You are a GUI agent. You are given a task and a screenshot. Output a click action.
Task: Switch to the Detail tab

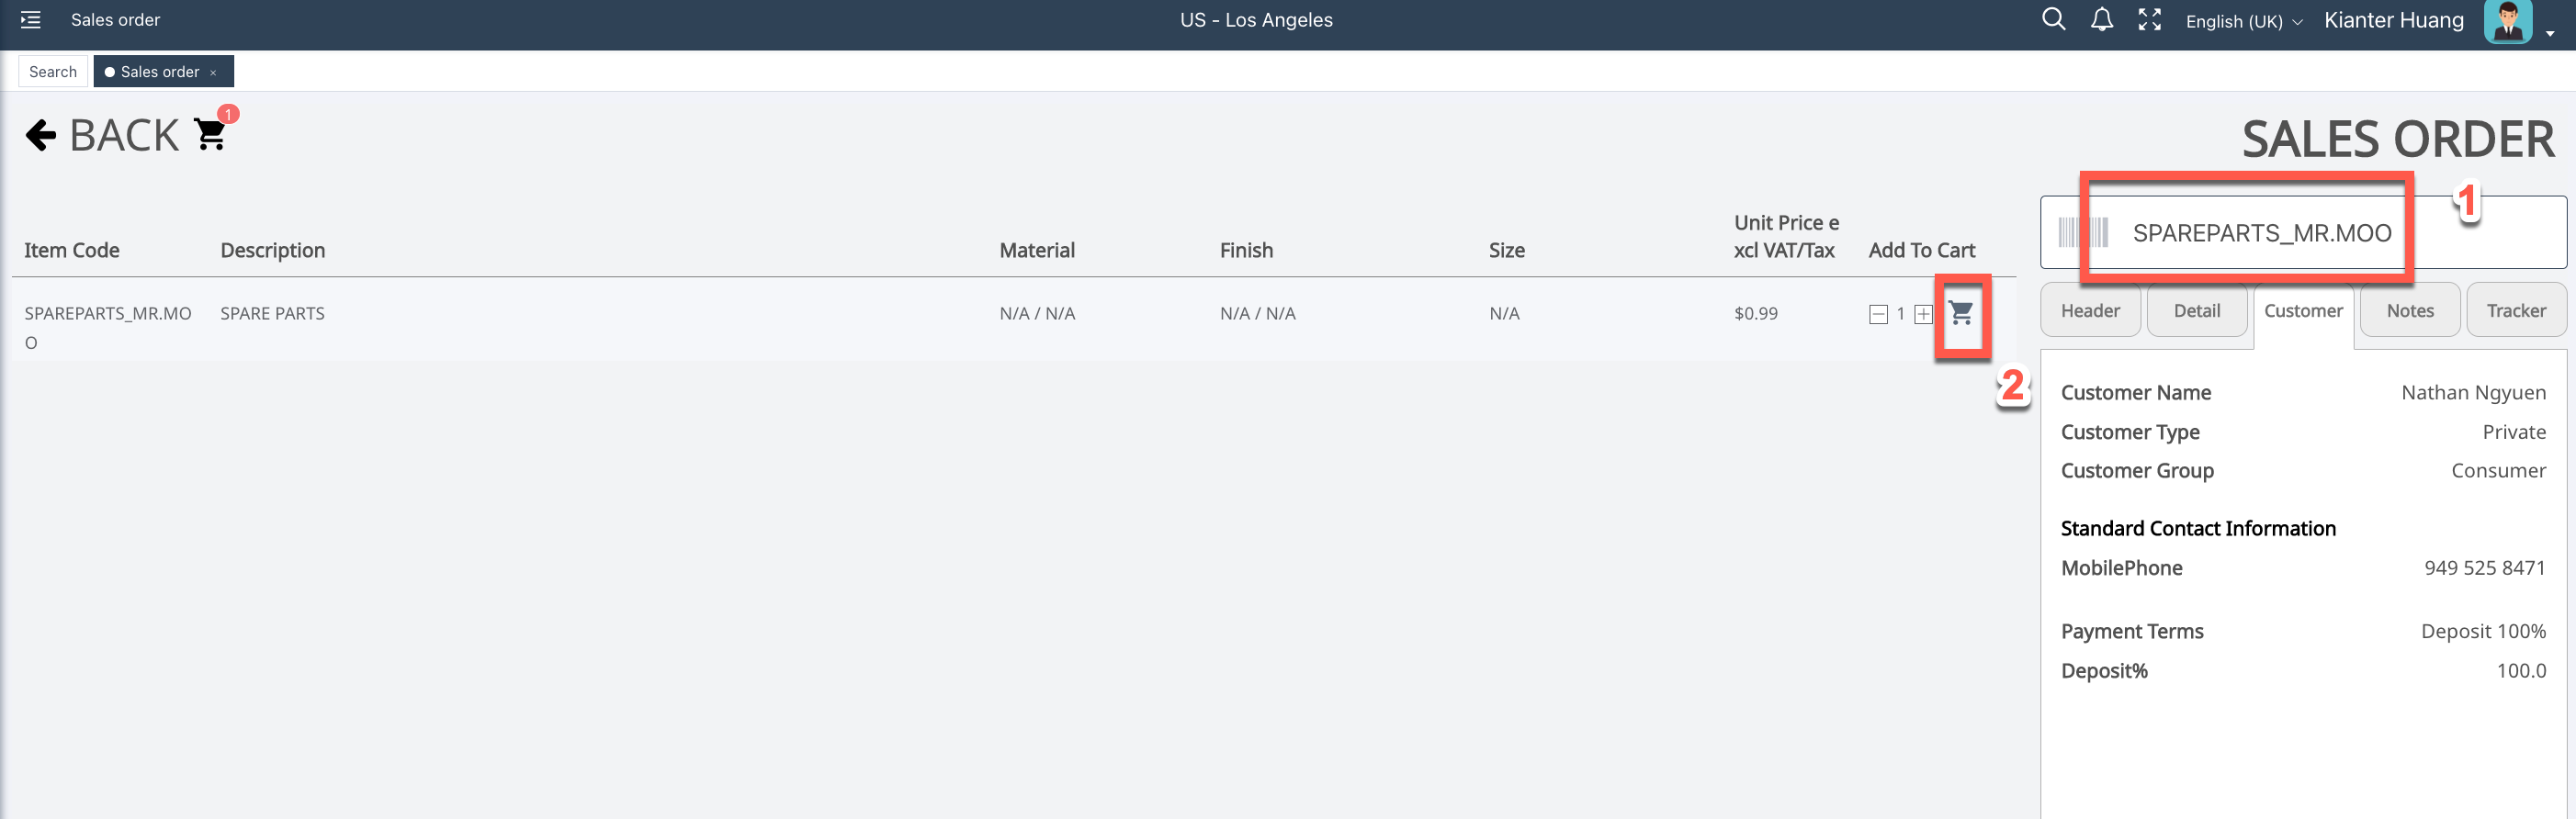pos(2196,311)
